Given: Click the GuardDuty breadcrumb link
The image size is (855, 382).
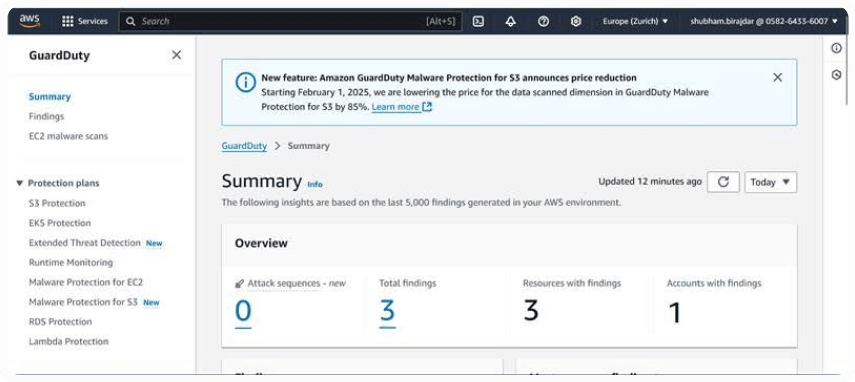Looking at the screenshot, I should pos(244,146).
